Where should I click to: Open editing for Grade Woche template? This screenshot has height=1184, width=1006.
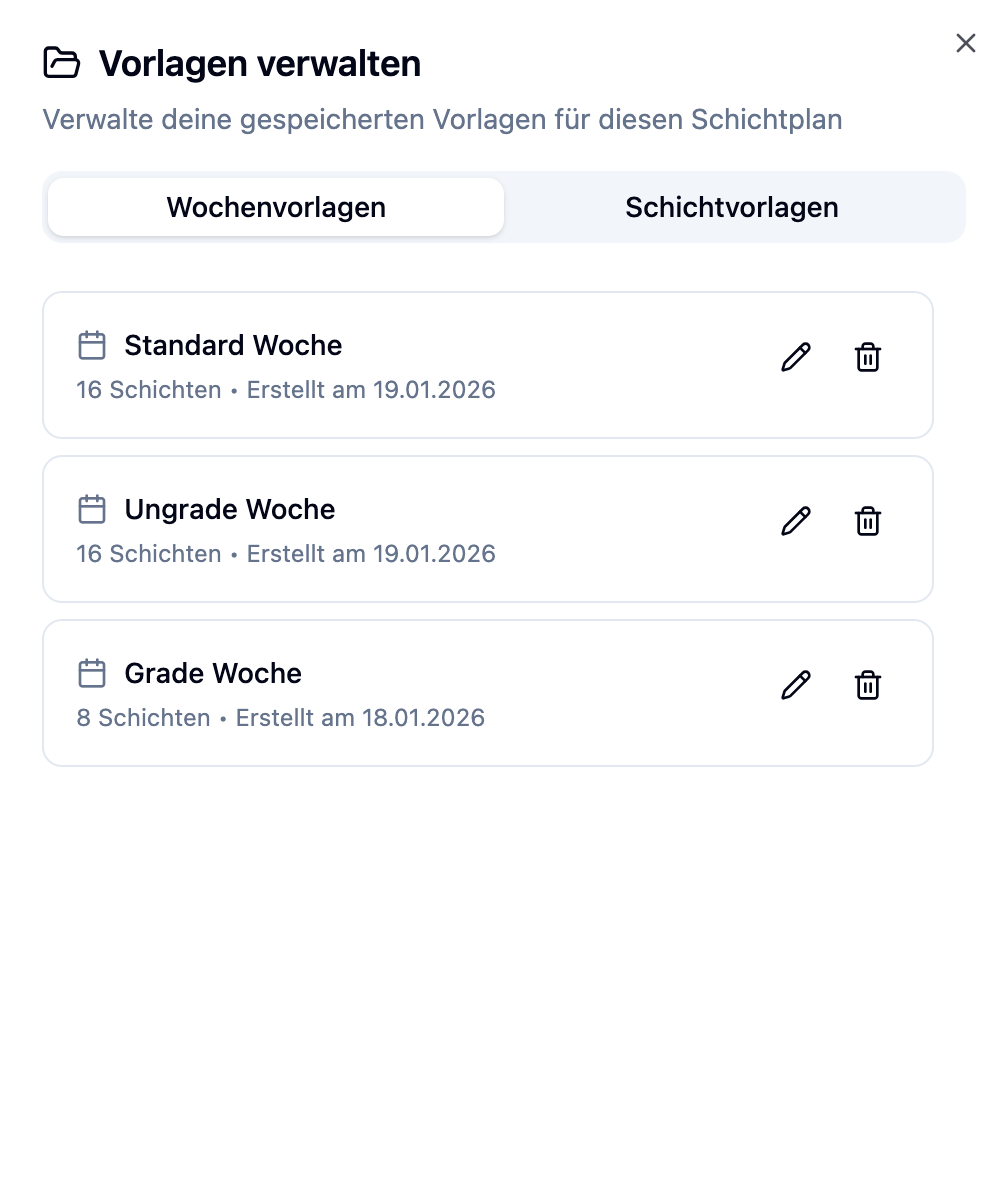click(x=796, y=685)
